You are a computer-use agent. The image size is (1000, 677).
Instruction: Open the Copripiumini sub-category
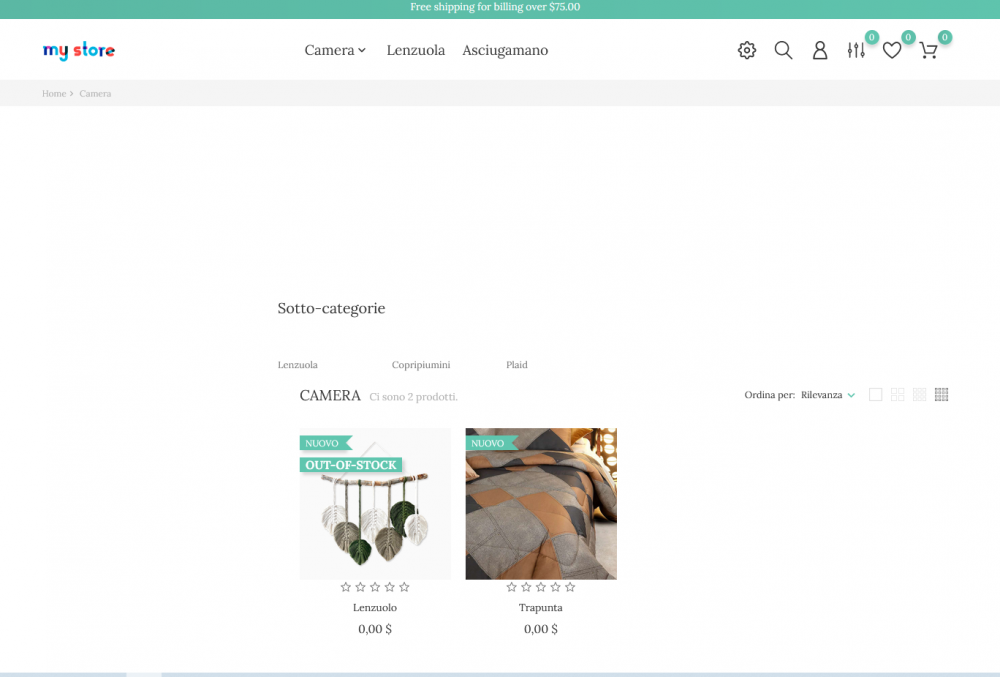pos(421,365)
